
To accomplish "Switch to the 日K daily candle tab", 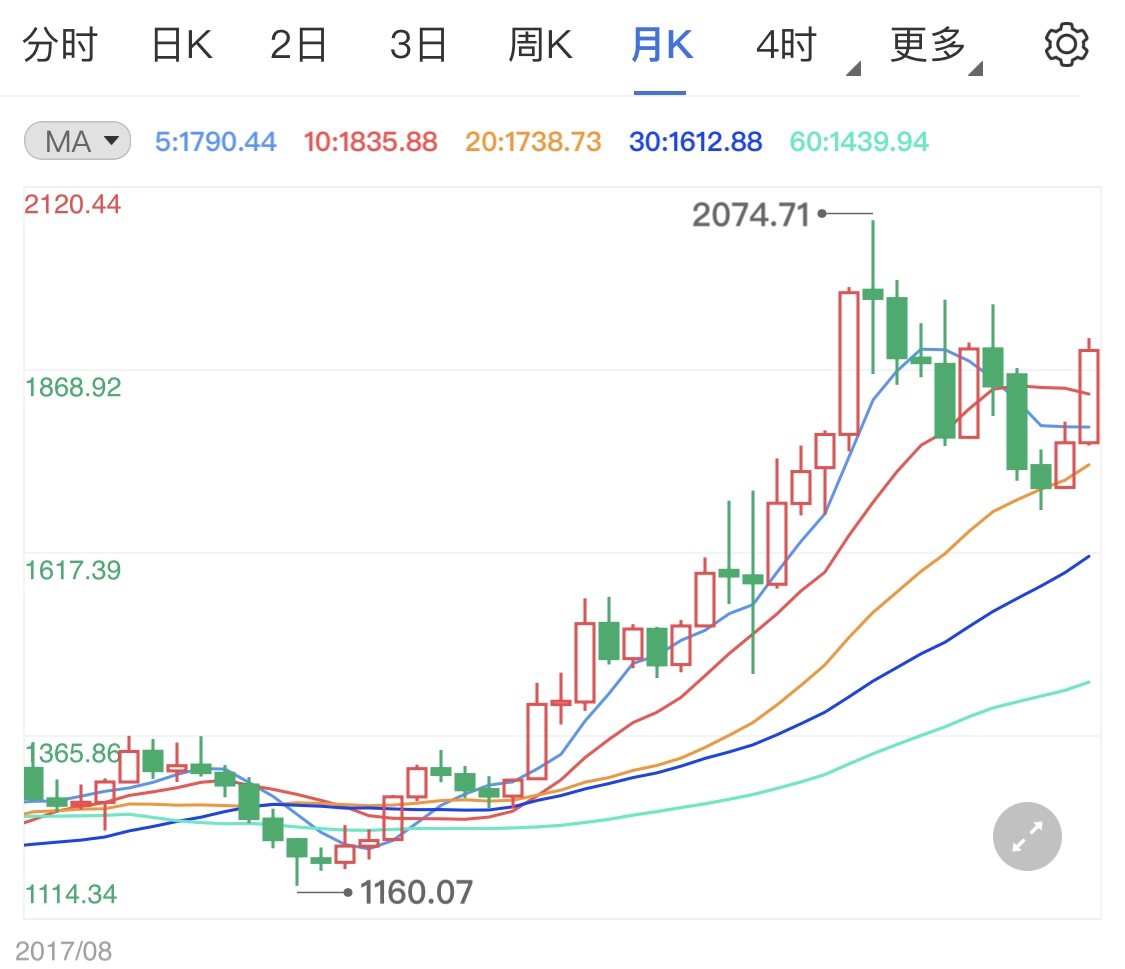I will click(181, 43).
